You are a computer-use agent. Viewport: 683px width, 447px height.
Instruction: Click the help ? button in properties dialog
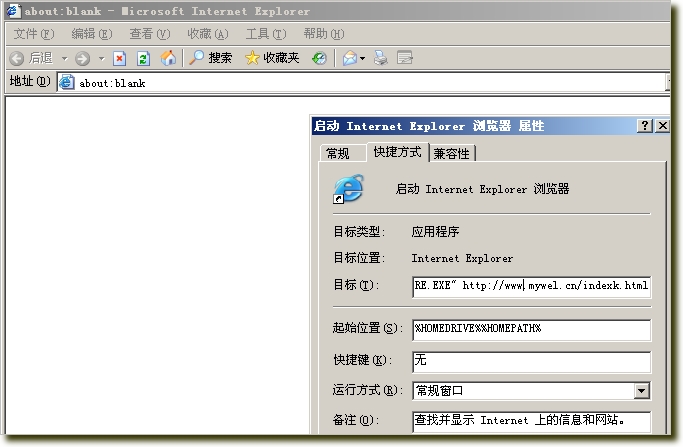pyautogui.click(x=645, y=126)
